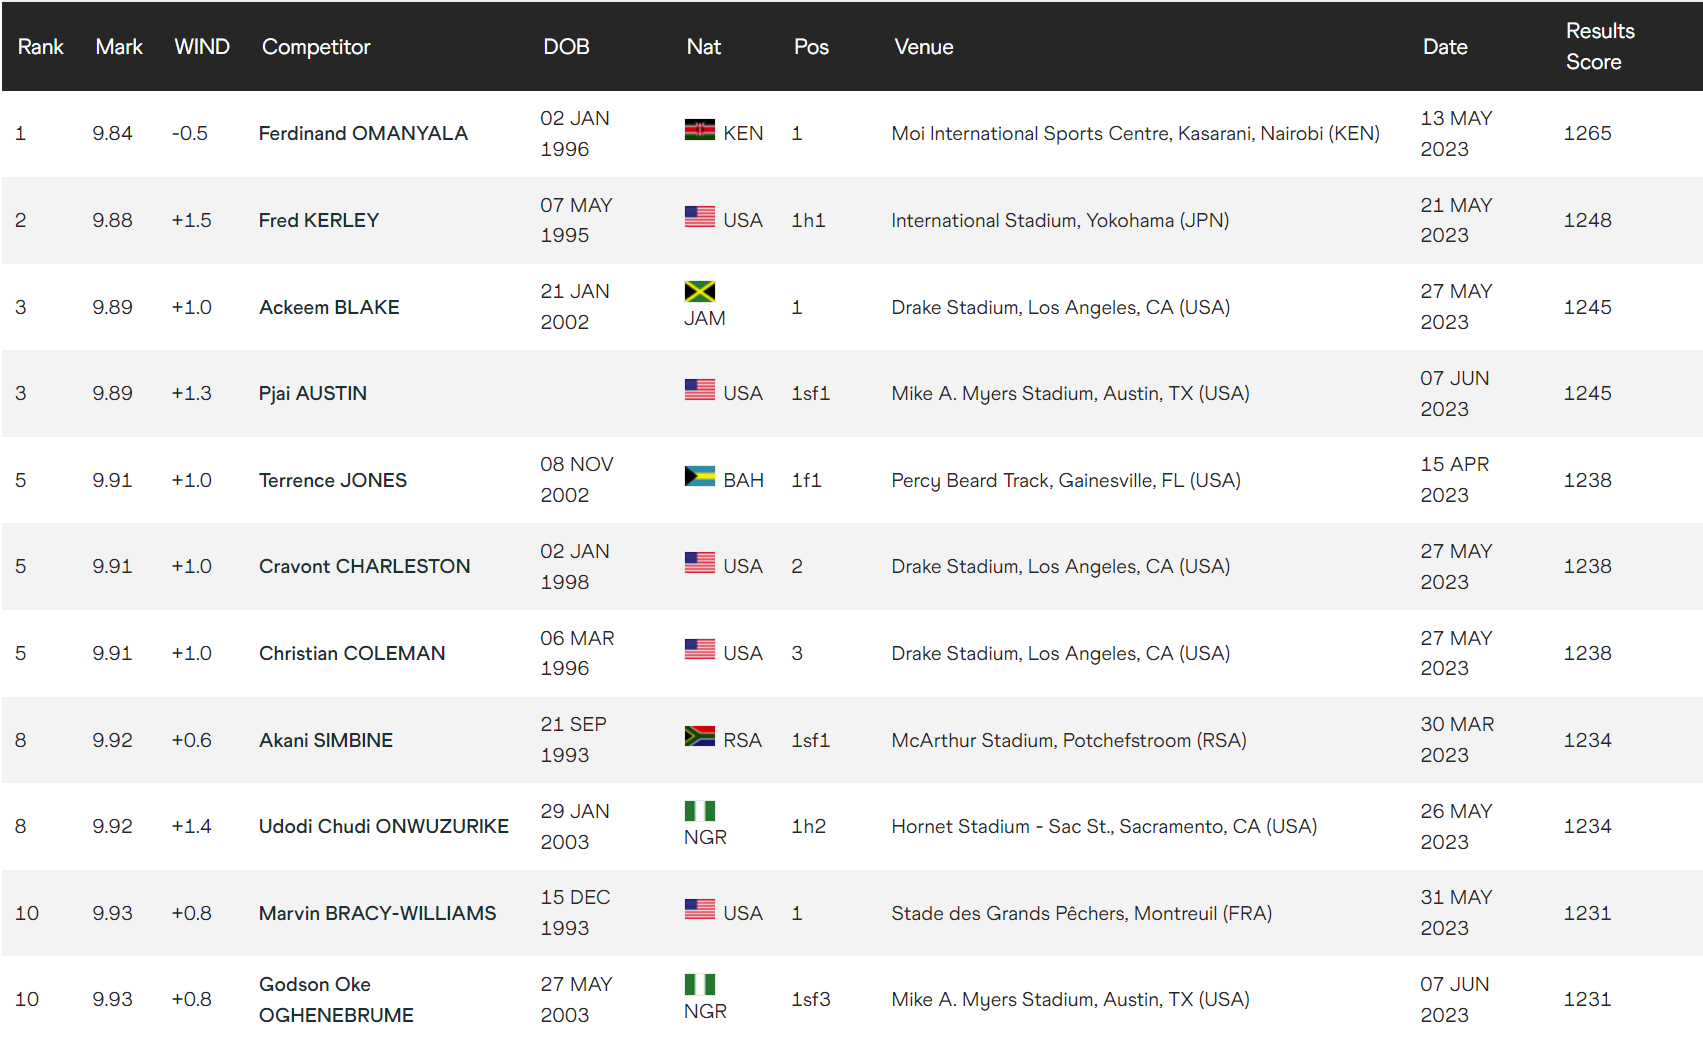Sort by the Mark column header
The height and width of the screenshot is (1040, 1703).
(x=119, y=47)
